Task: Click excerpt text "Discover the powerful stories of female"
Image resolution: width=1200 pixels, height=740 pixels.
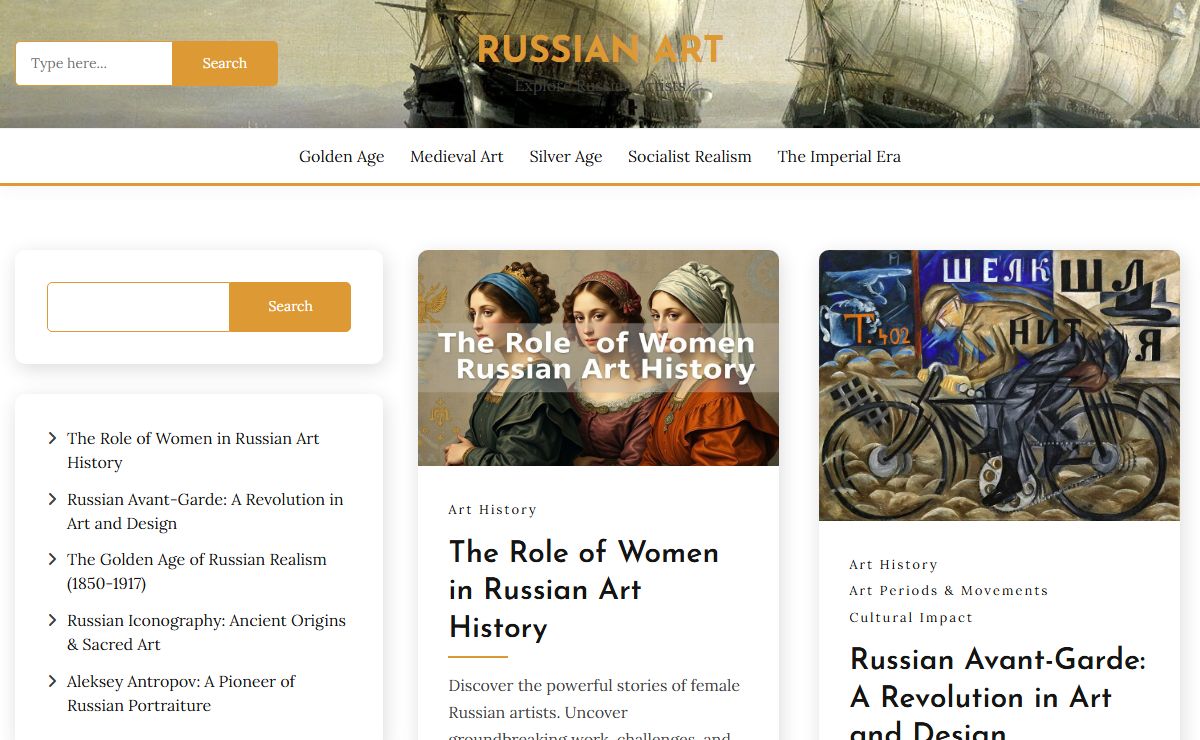Action: (594, 686)
